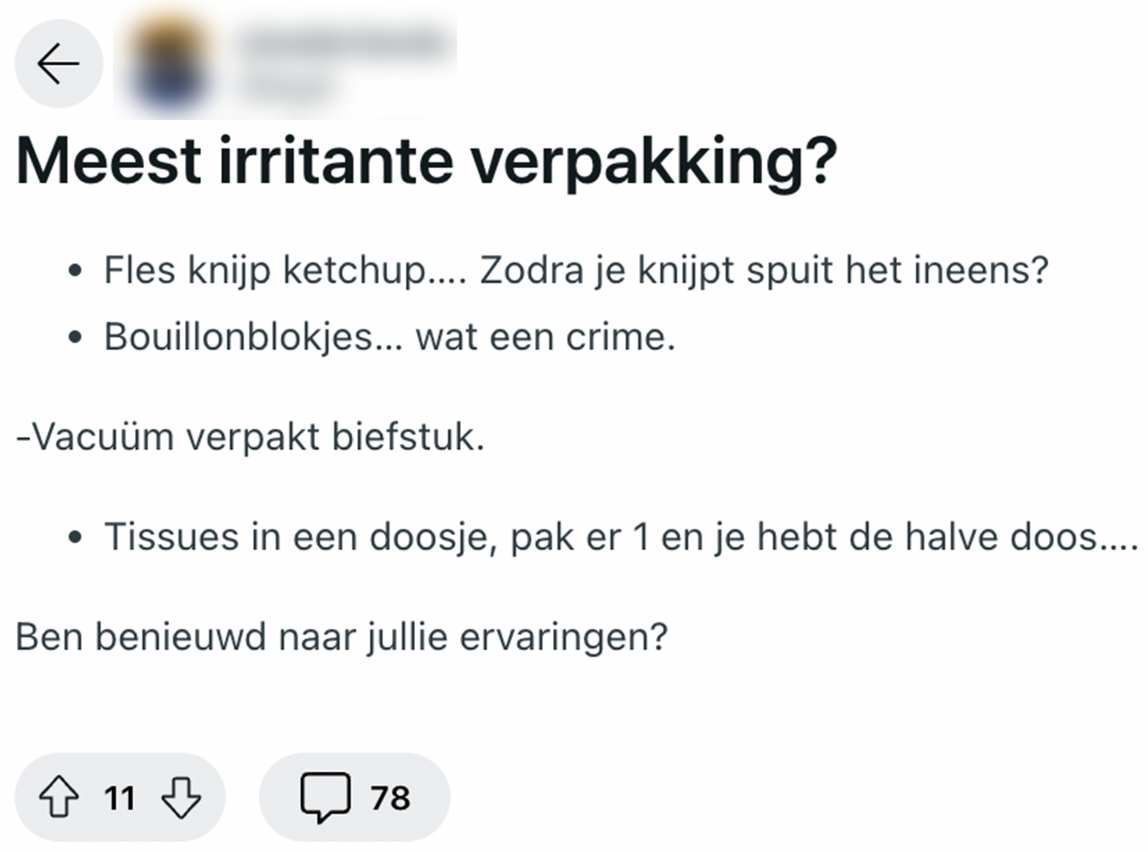Click the '-Vacuüm verpakt biefstuk.' line
This screenshot has width=1148, height=852.
click(250, 437)
